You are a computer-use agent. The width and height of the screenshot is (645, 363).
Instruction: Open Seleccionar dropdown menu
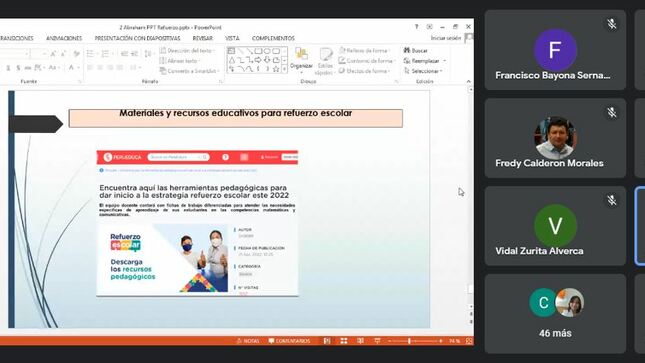pyautogui.click(x=423, y=71)
